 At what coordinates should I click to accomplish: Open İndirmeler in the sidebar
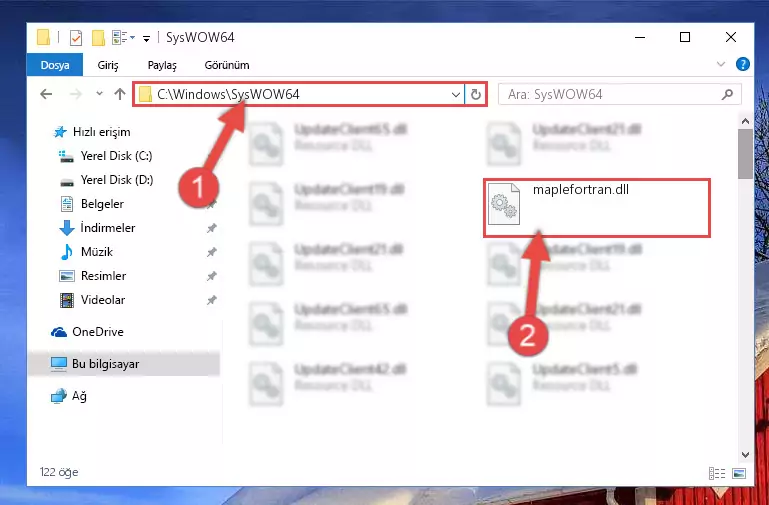tap(97, 228)
